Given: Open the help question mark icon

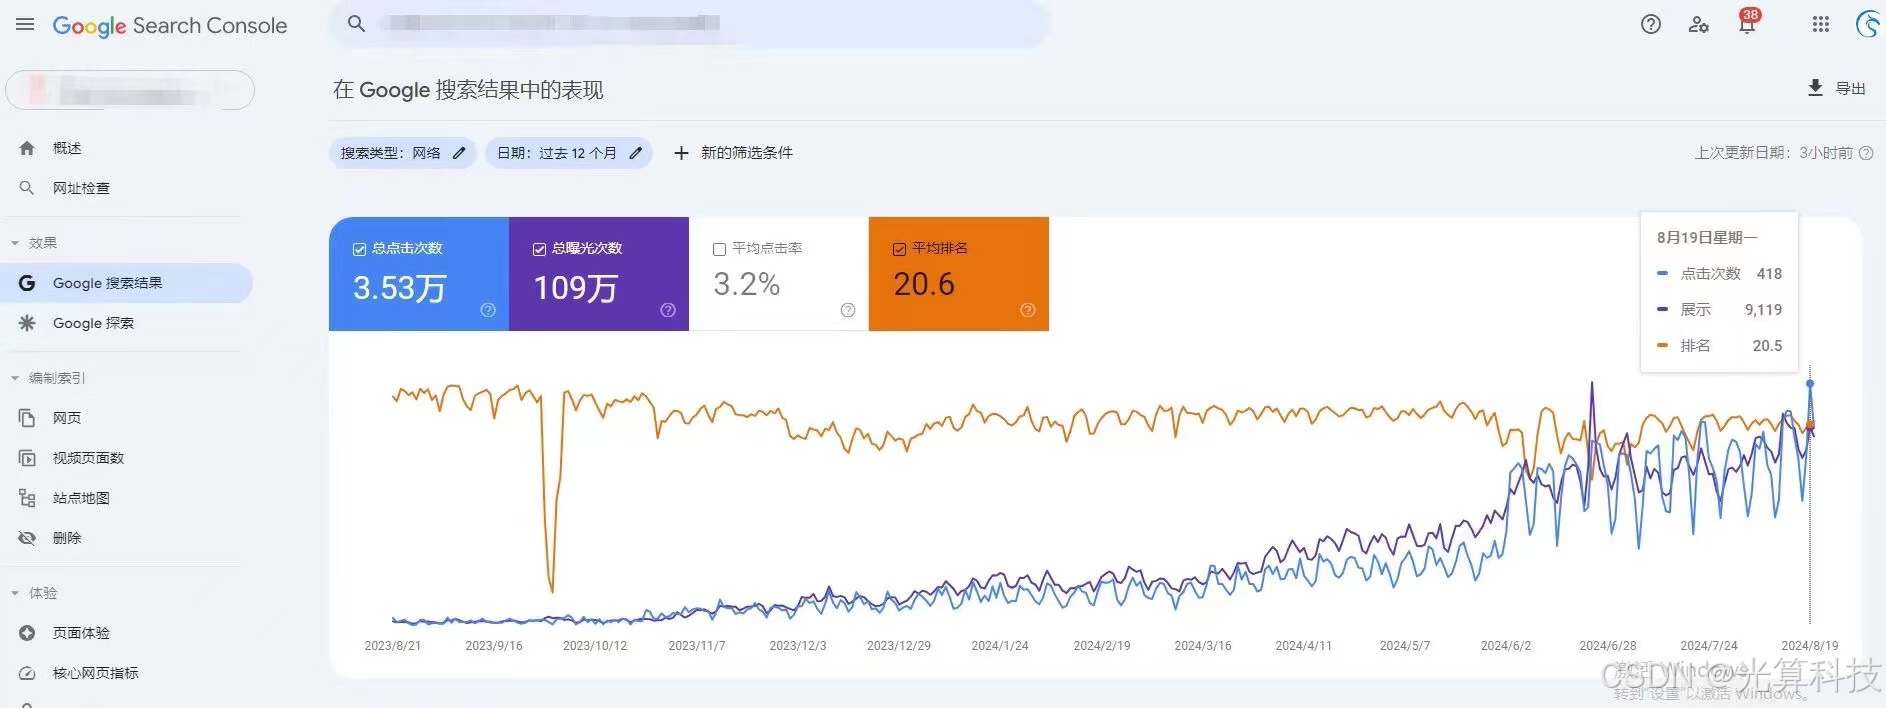Looking at the screenshot, I should (1651, 24).
